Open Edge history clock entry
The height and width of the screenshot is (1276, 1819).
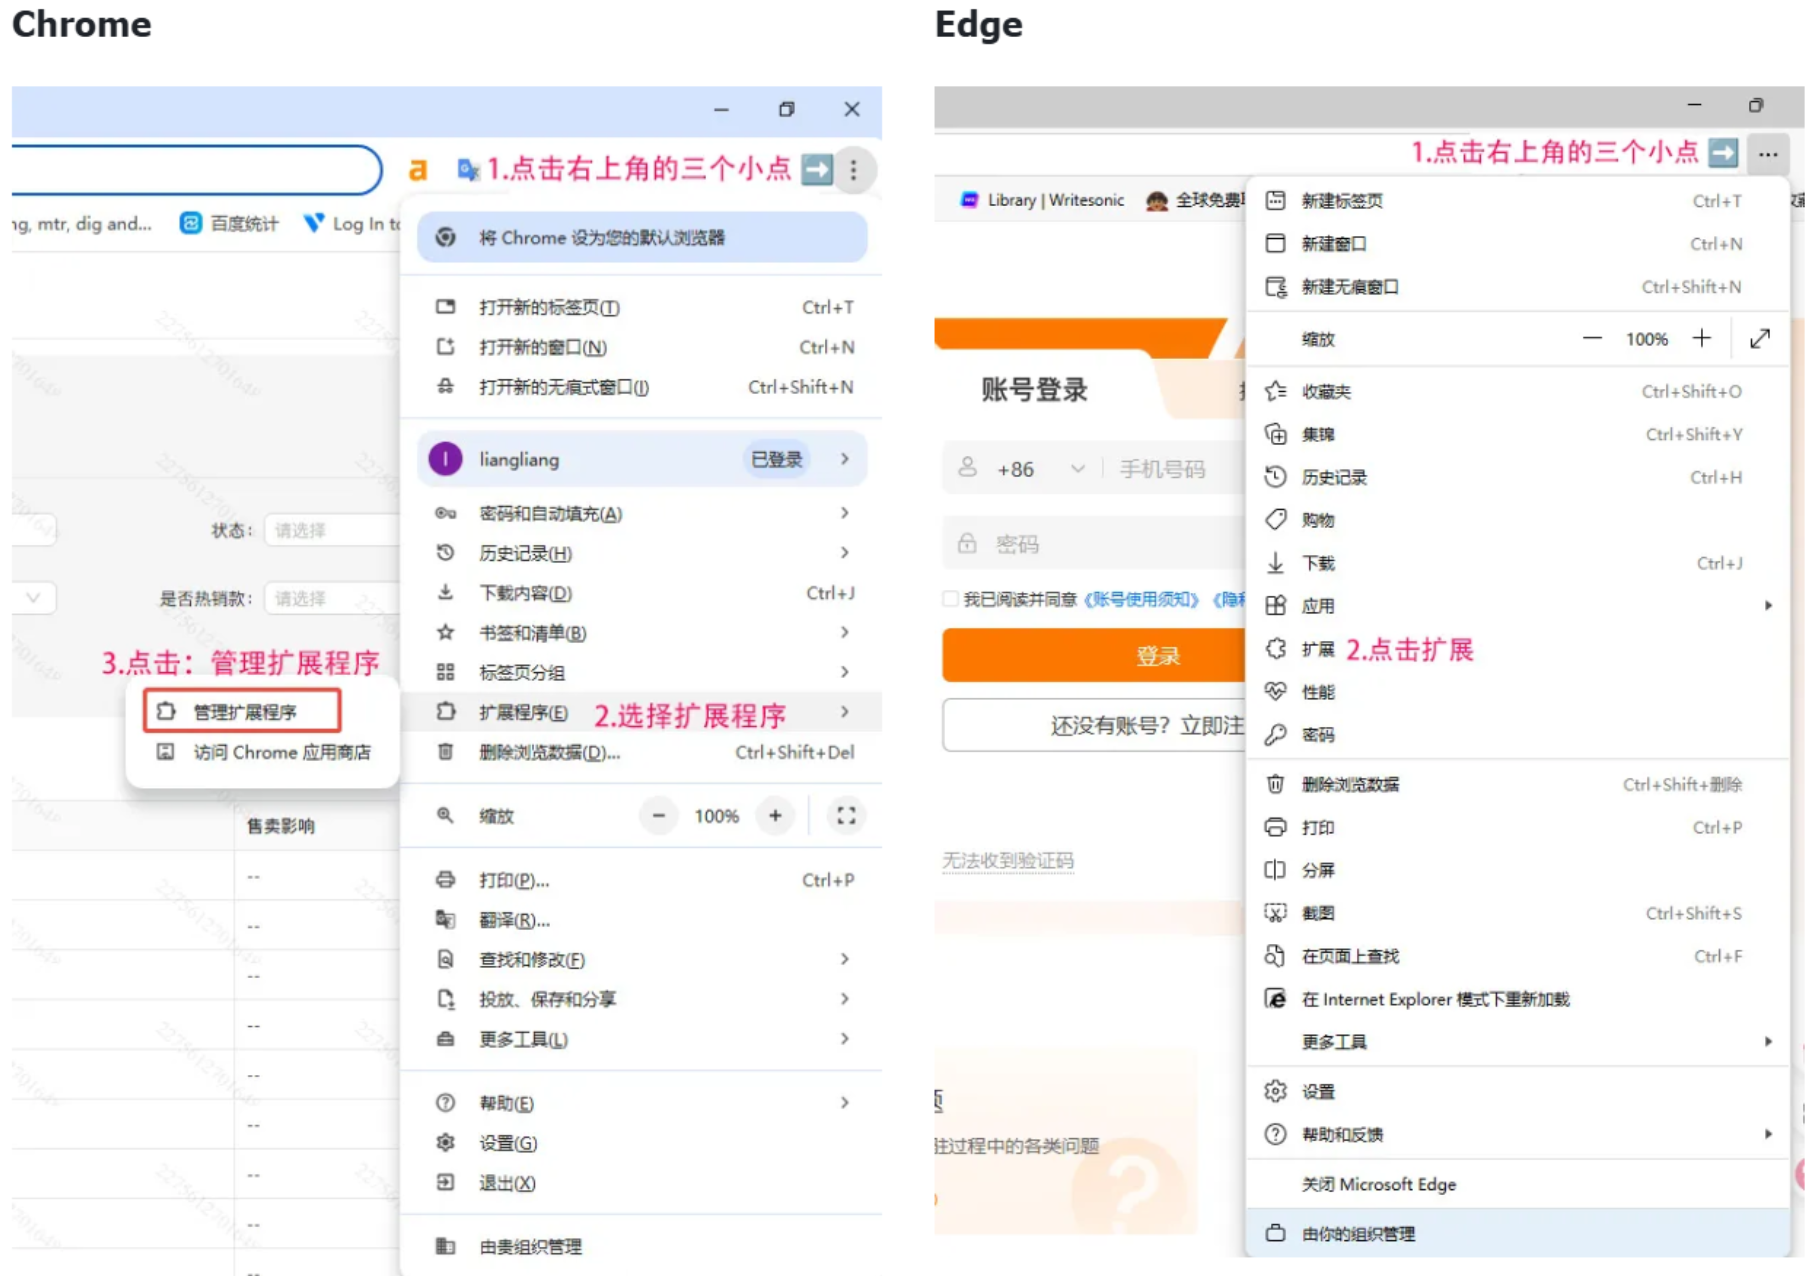1517,477
